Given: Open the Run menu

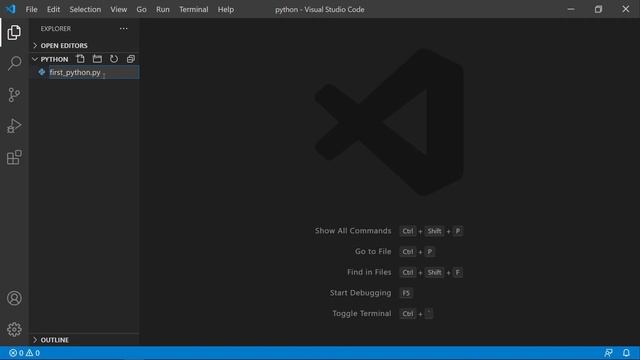Looking at the screenshot, I should point(162,9).
